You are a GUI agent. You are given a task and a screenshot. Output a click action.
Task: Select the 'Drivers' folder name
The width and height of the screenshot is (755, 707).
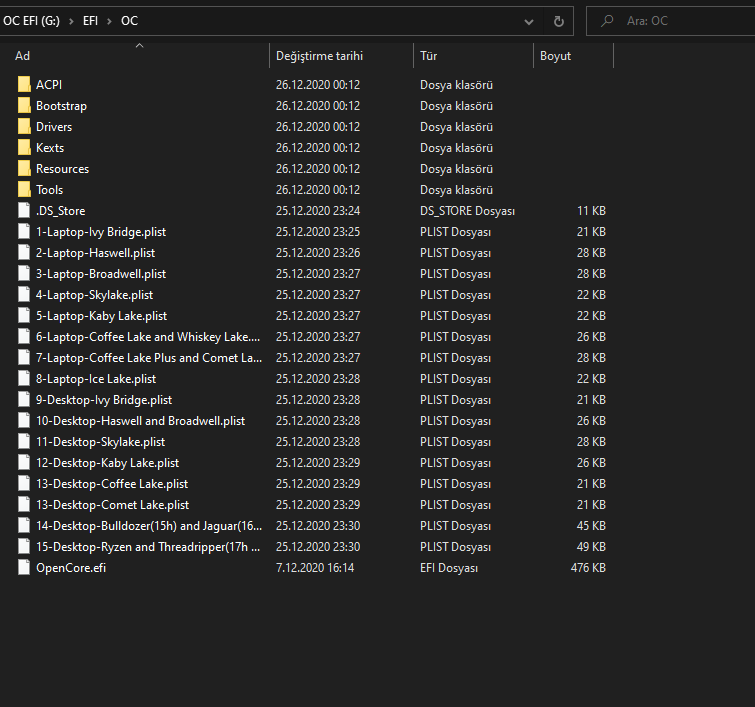(54, 127)
